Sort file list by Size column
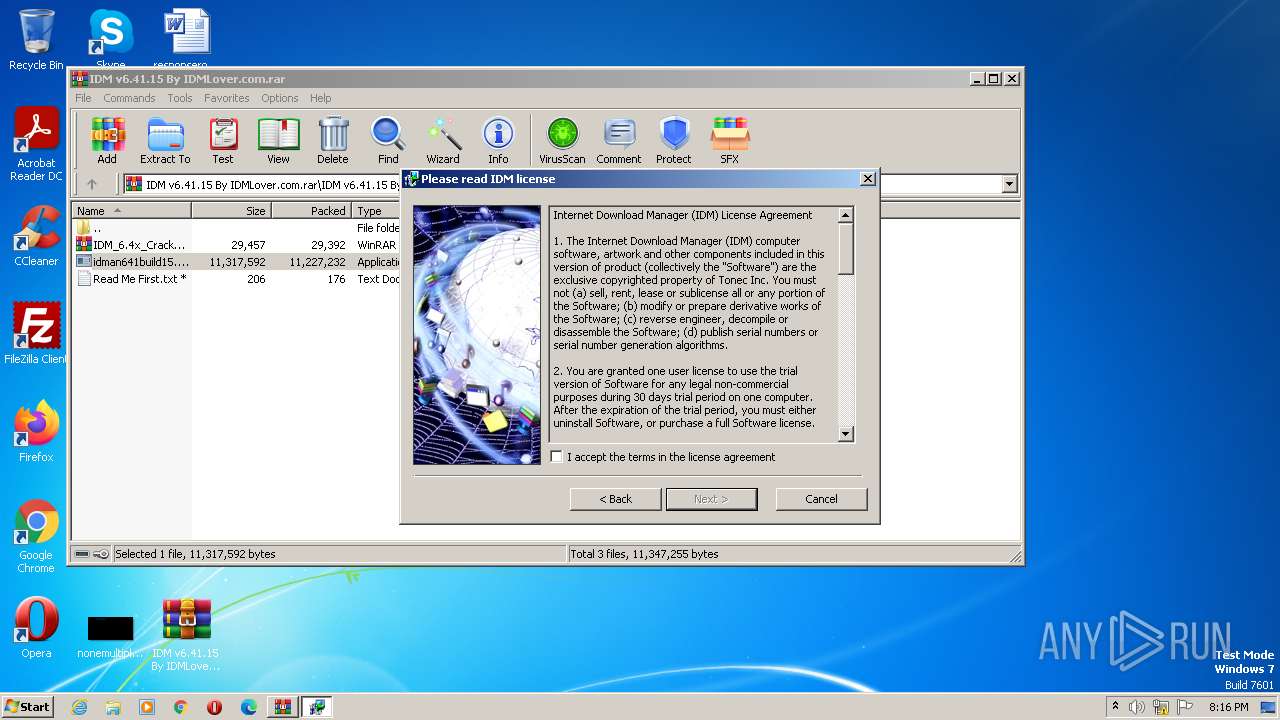 [x=231, y=211]
